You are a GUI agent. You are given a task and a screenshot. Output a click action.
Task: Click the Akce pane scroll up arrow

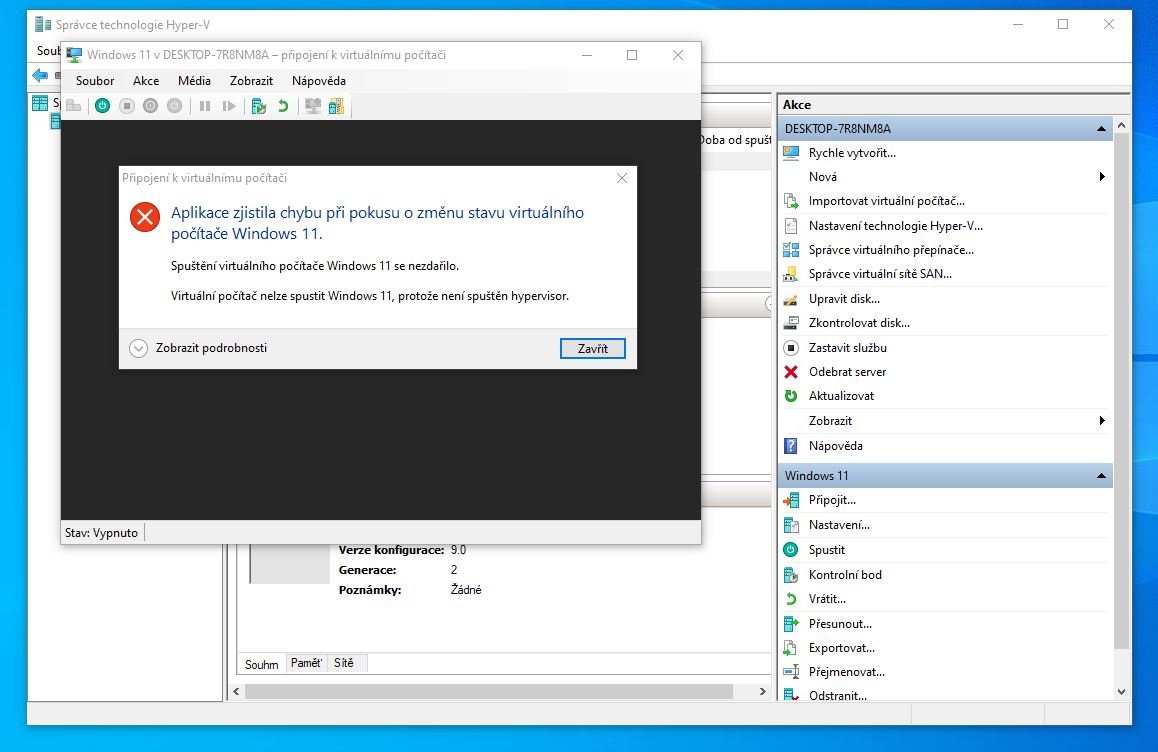pyautogui.click(x=1121, y=126)
